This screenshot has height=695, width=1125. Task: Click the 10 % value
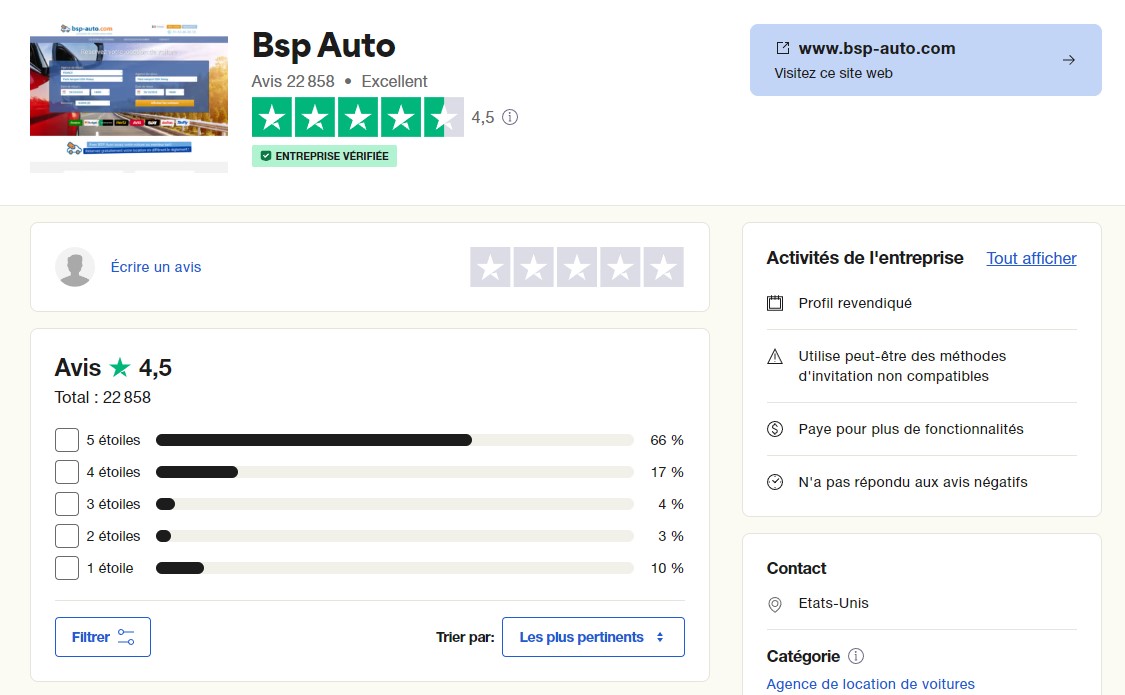(667, 568)
